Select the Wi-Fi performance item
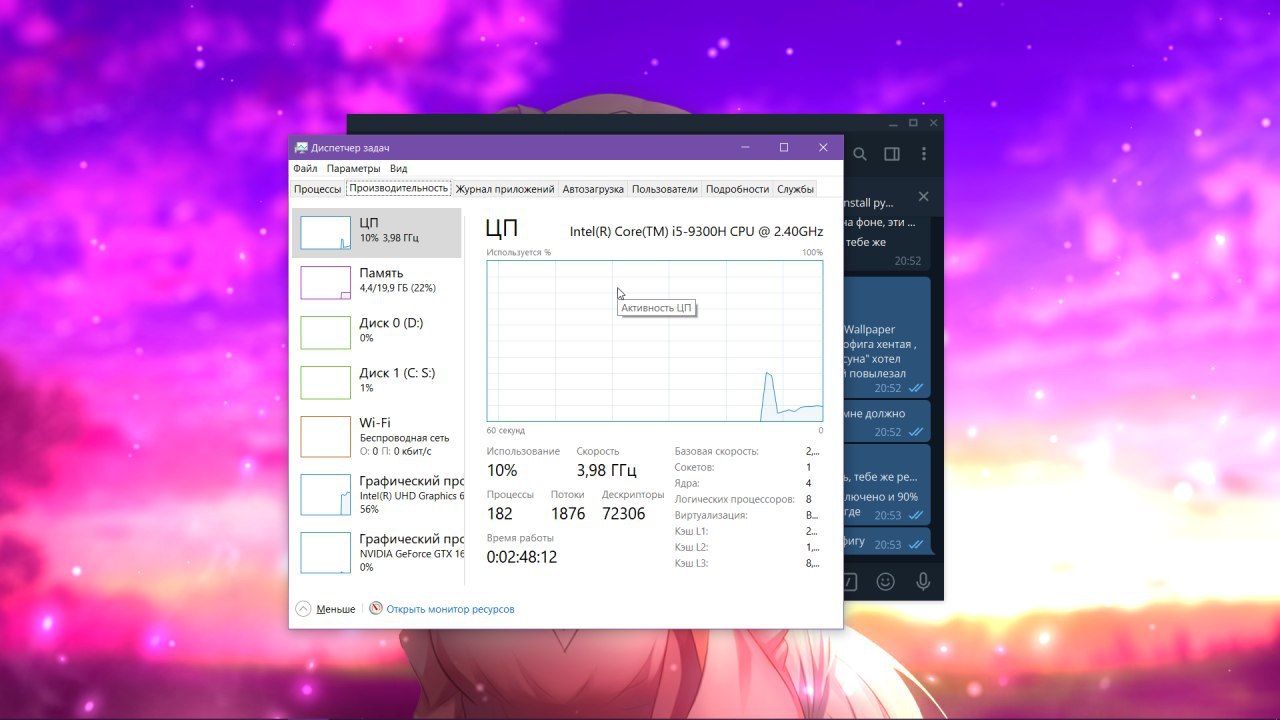1280x720 pixels. click(377, 436)
